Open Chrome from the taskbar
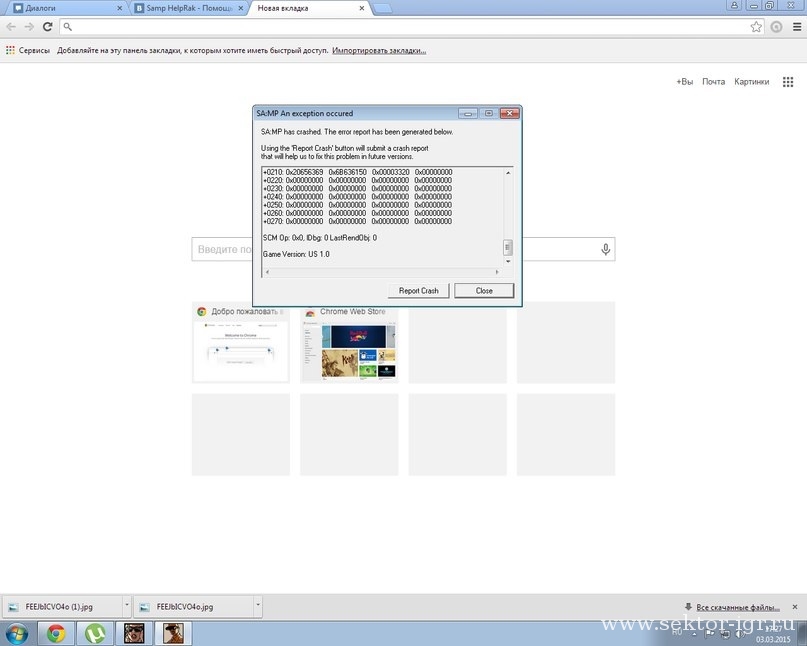807x646 pixels. click(x=56, y=634)
